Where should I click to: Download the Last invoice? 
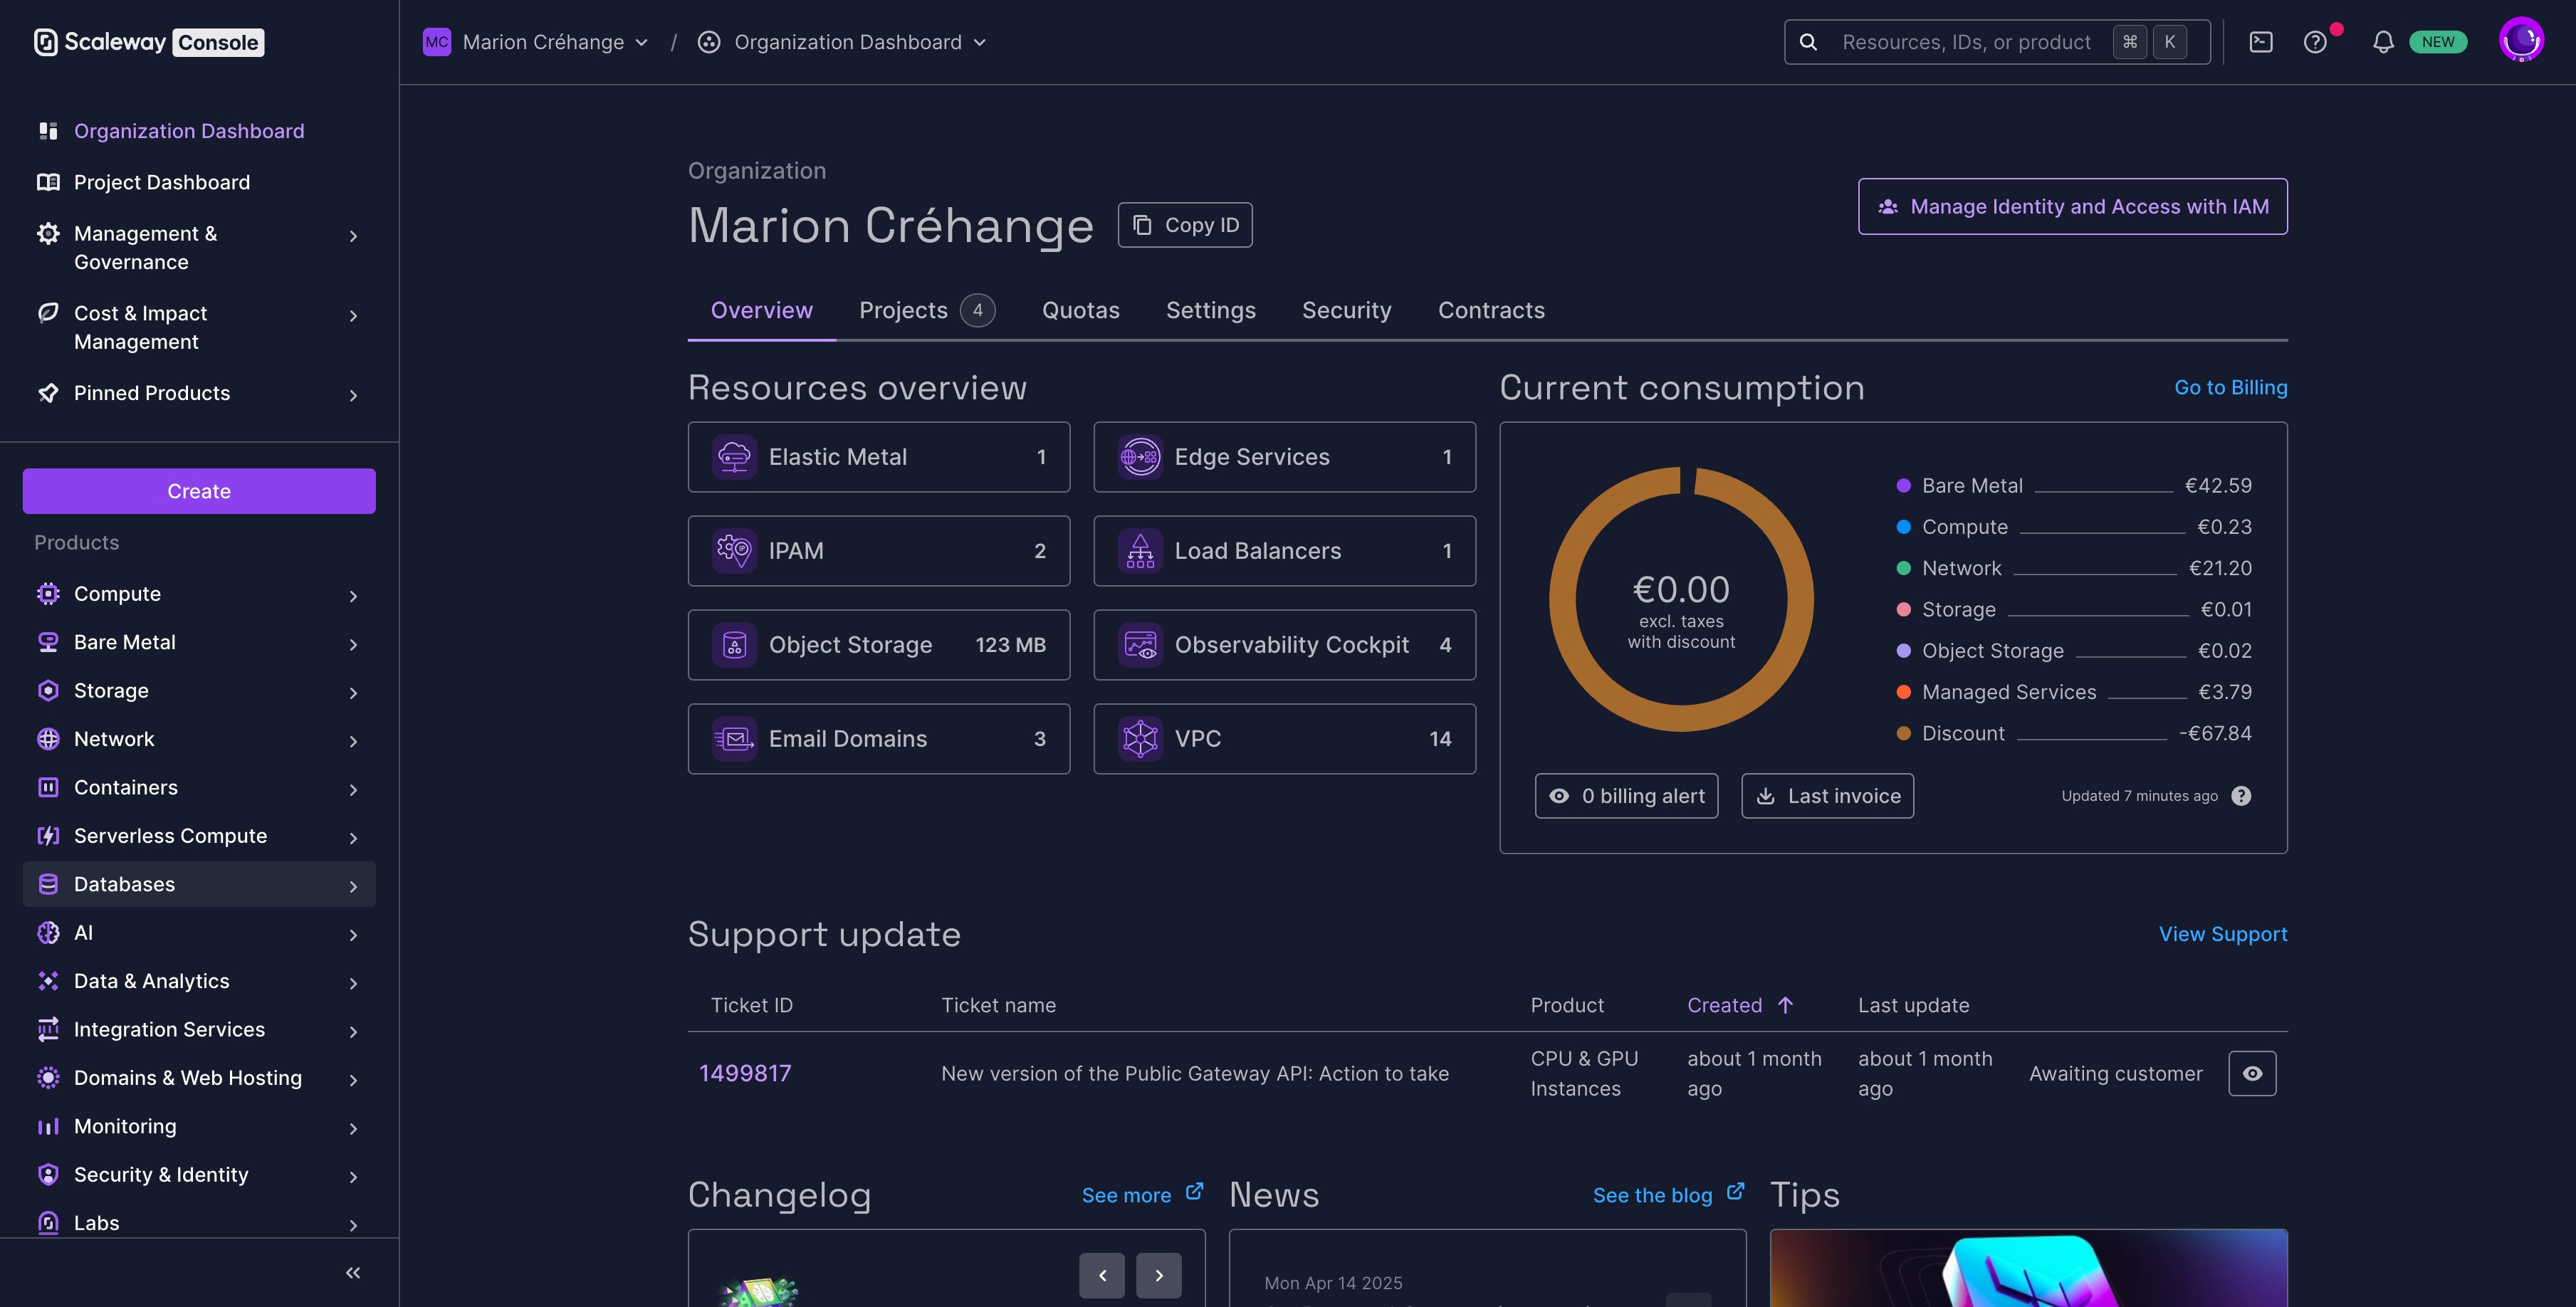(1827, 796)
